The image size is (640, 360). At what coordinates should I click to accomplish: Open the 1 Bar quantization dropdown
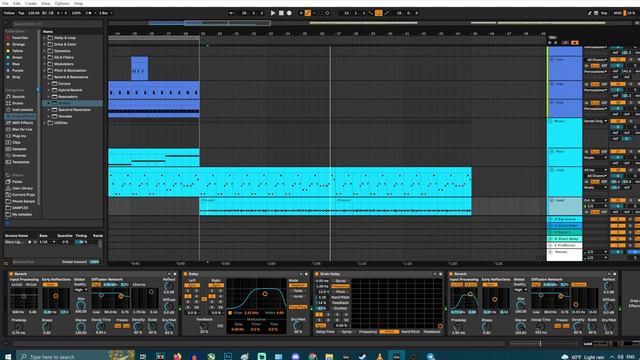[x=106, y=13]
